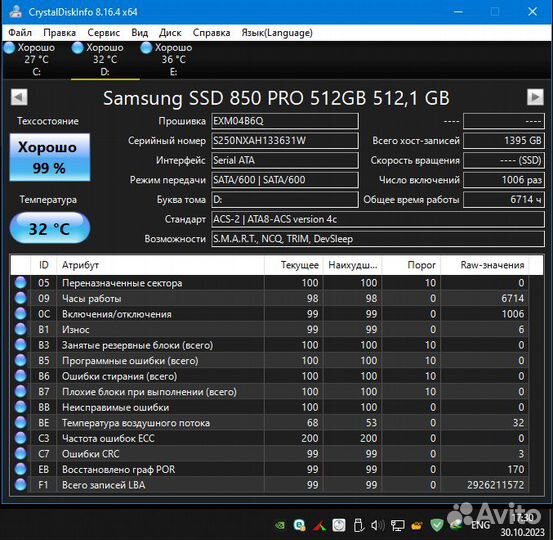
Task: Open the Вид menu
Action: coord(140,33)
